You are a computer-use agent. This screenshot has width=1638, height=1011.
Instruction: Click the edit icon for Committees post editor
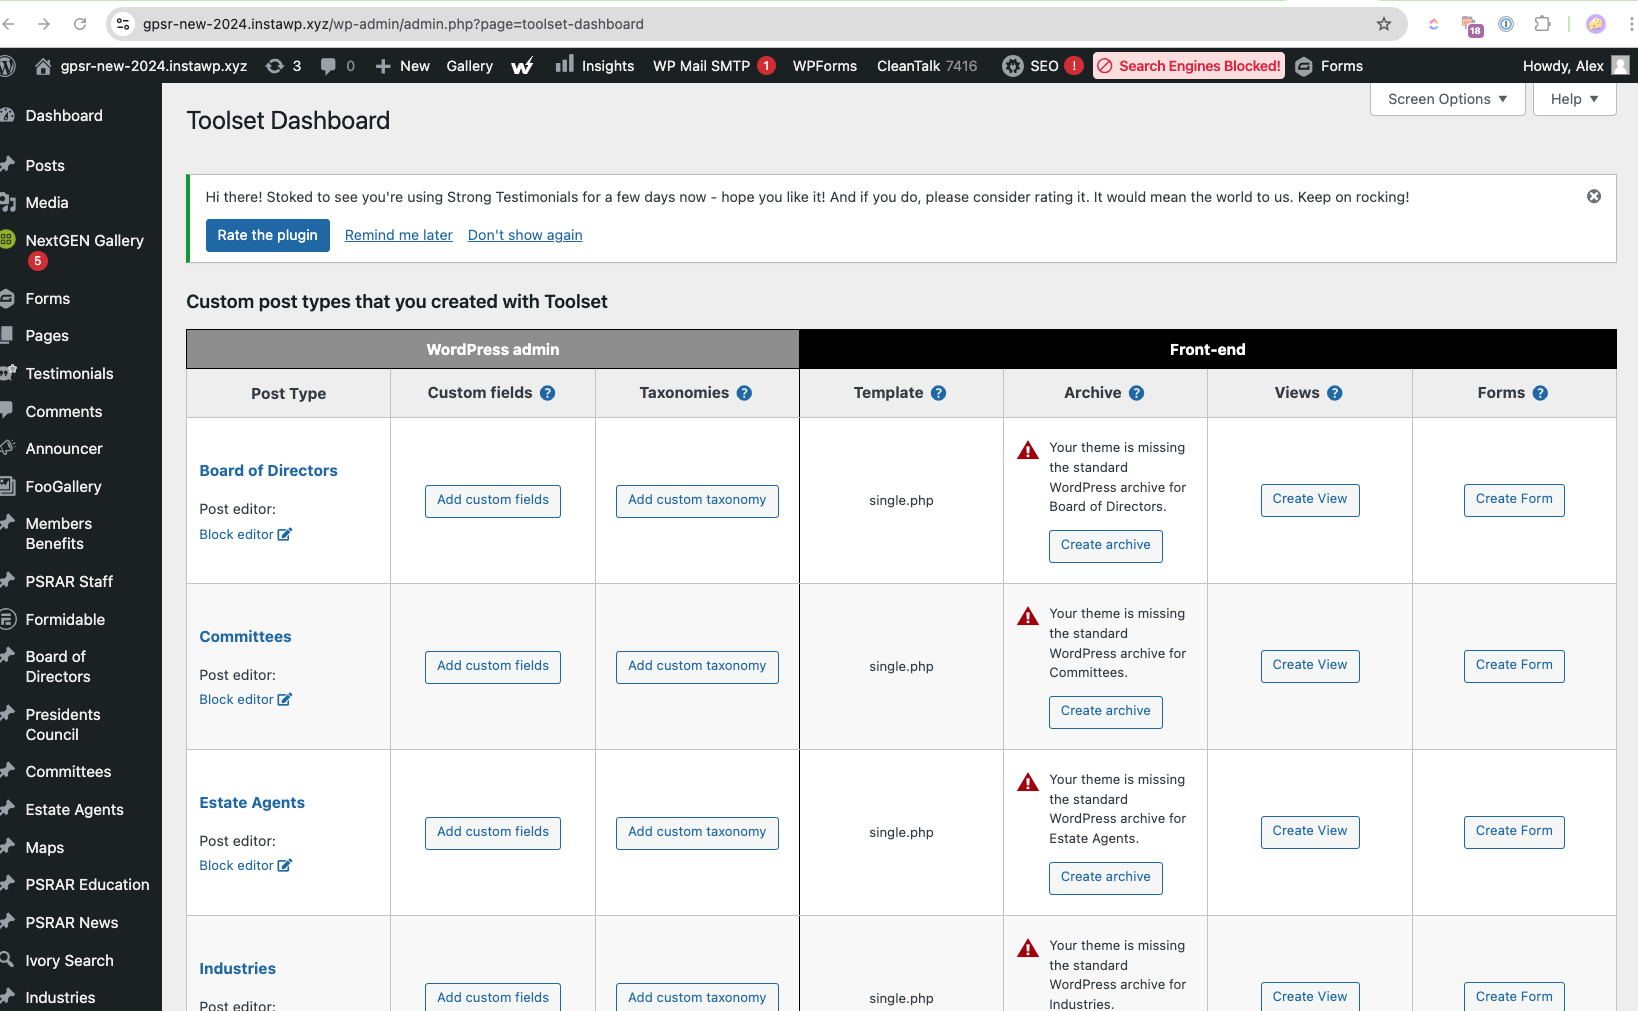pyautogui.click(x=285, y=699)
